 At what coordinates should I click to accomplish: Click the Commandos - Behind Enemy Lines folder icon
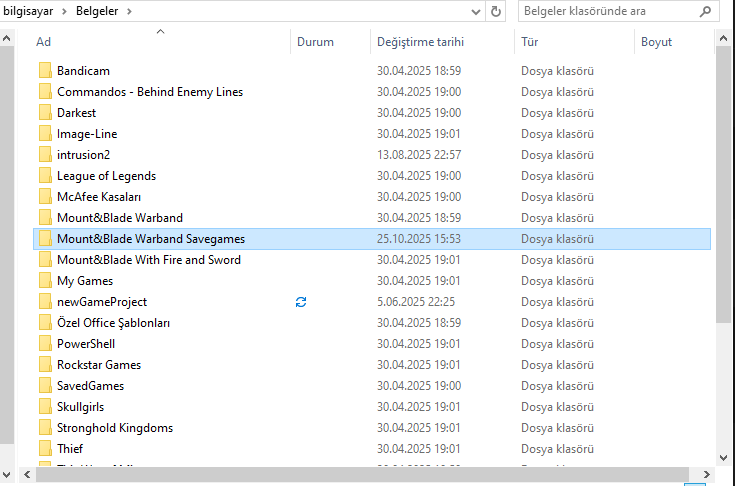(x=45, y=92)
